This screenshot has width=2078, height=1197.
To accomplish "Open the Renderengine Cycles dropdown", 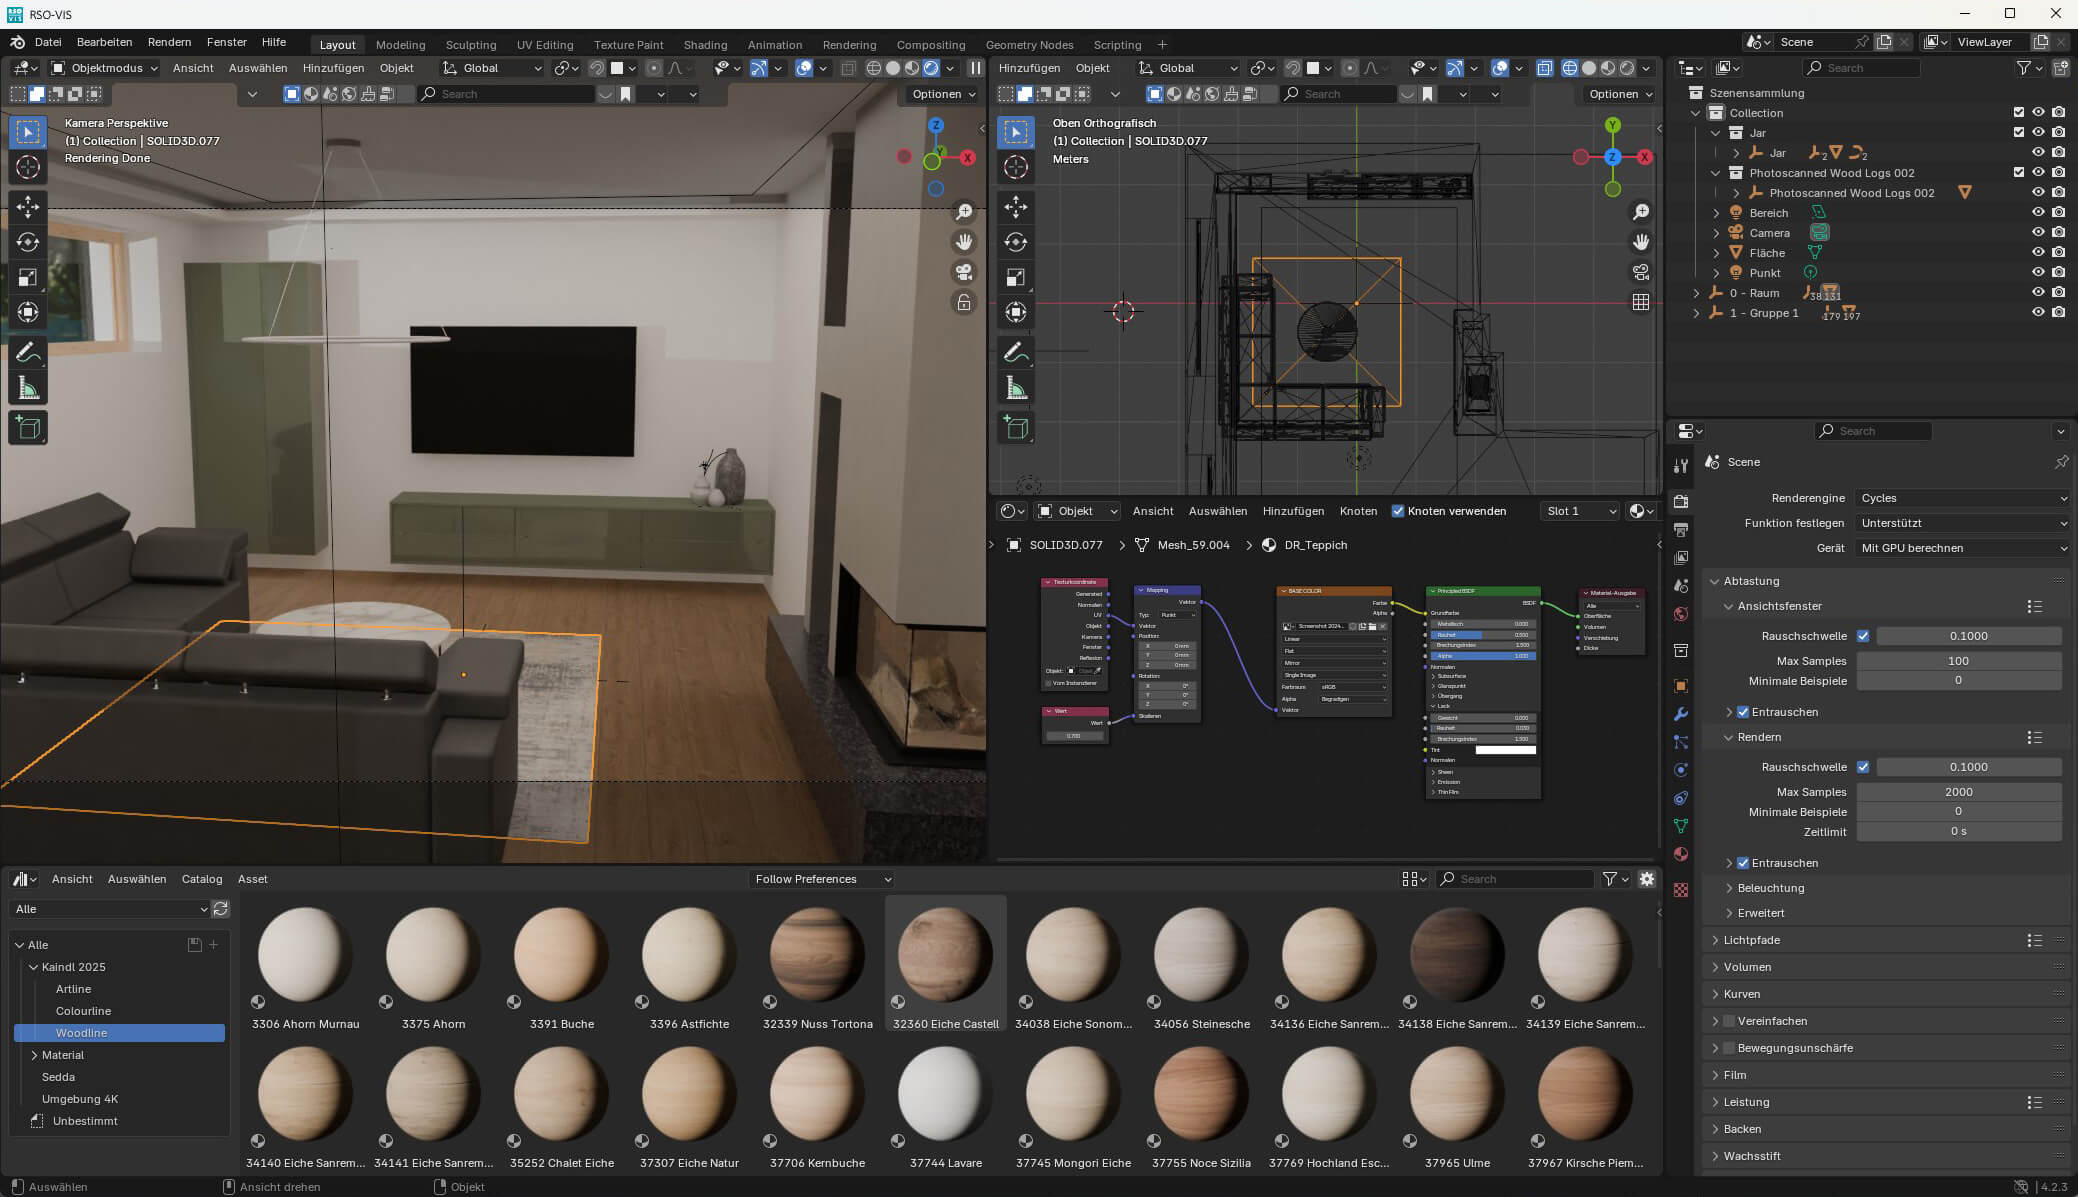I will 1962,498.
